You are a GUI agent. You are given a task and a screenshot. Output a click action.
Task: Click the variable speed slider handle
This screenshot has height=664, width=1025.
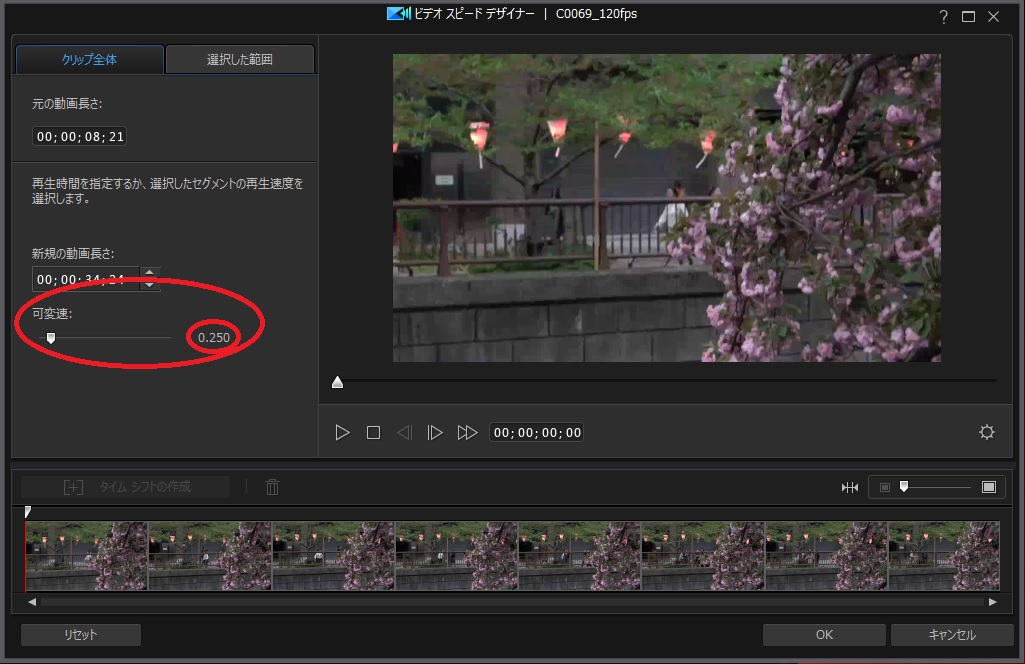(51, 337)
